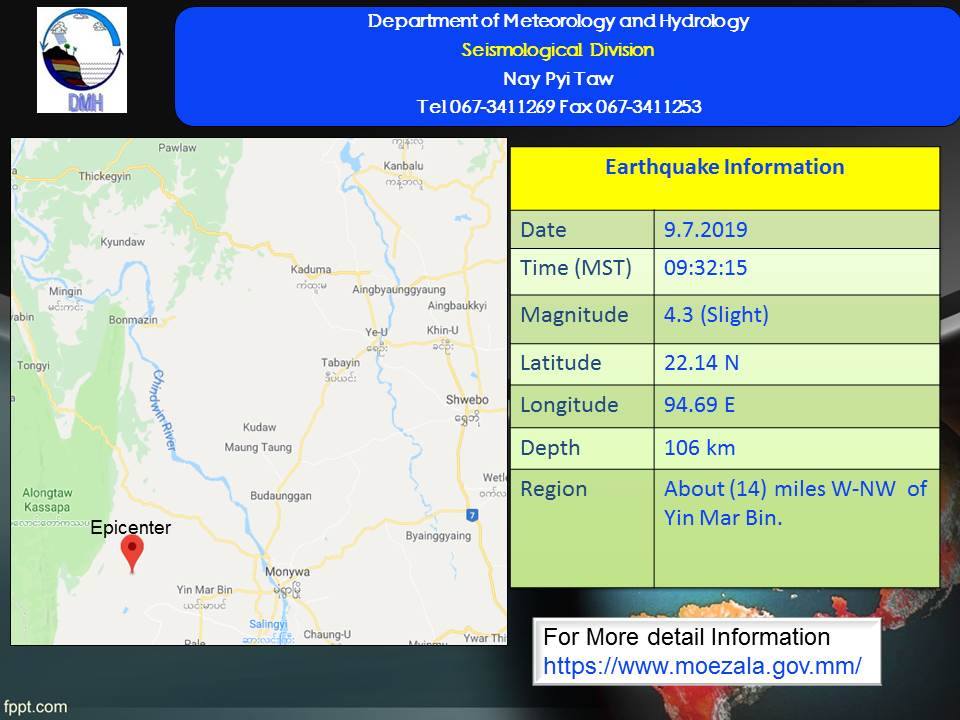Click Kudaw on the map
Image resolution: width=960 pixels, height=720 pixels.
coord(259,427)
